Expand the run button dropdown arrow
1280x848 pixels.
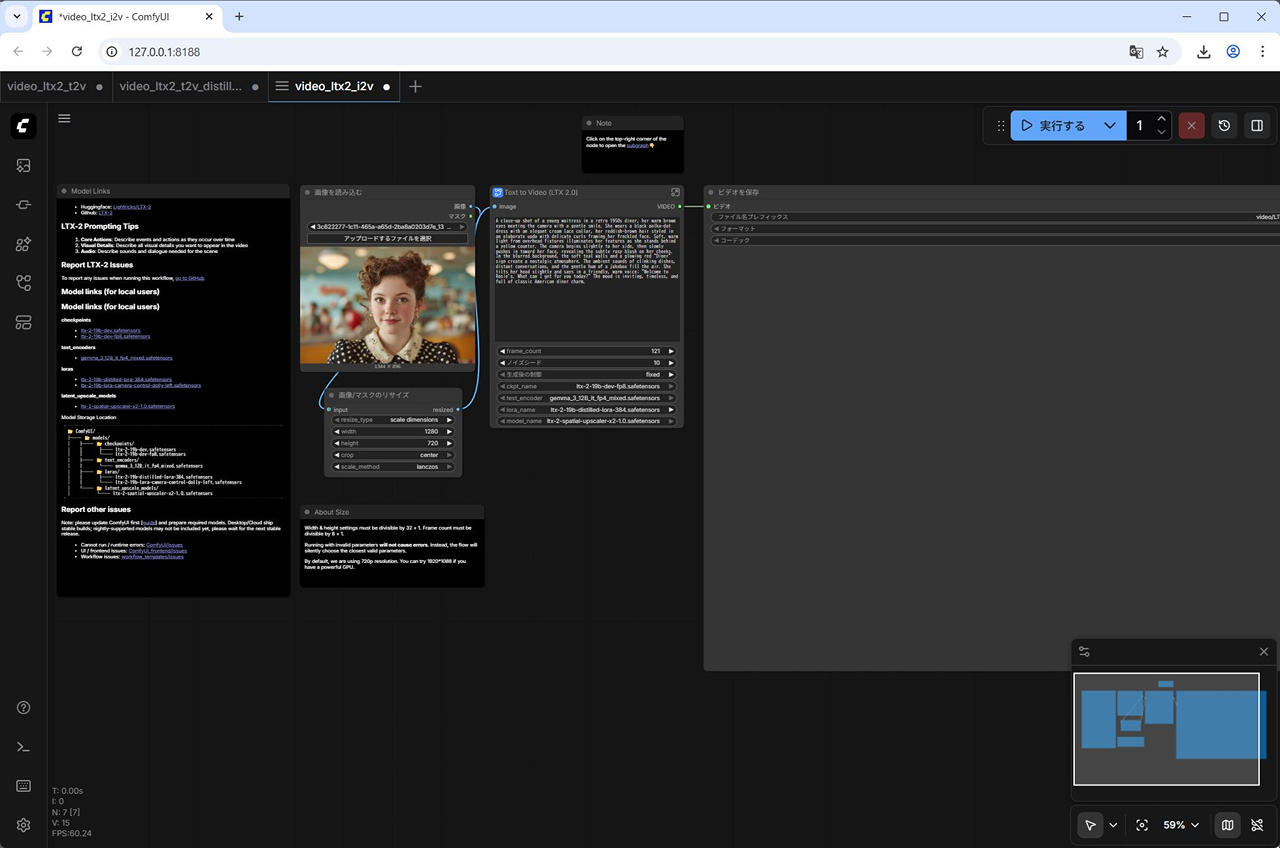click(x=1109, y=126)
